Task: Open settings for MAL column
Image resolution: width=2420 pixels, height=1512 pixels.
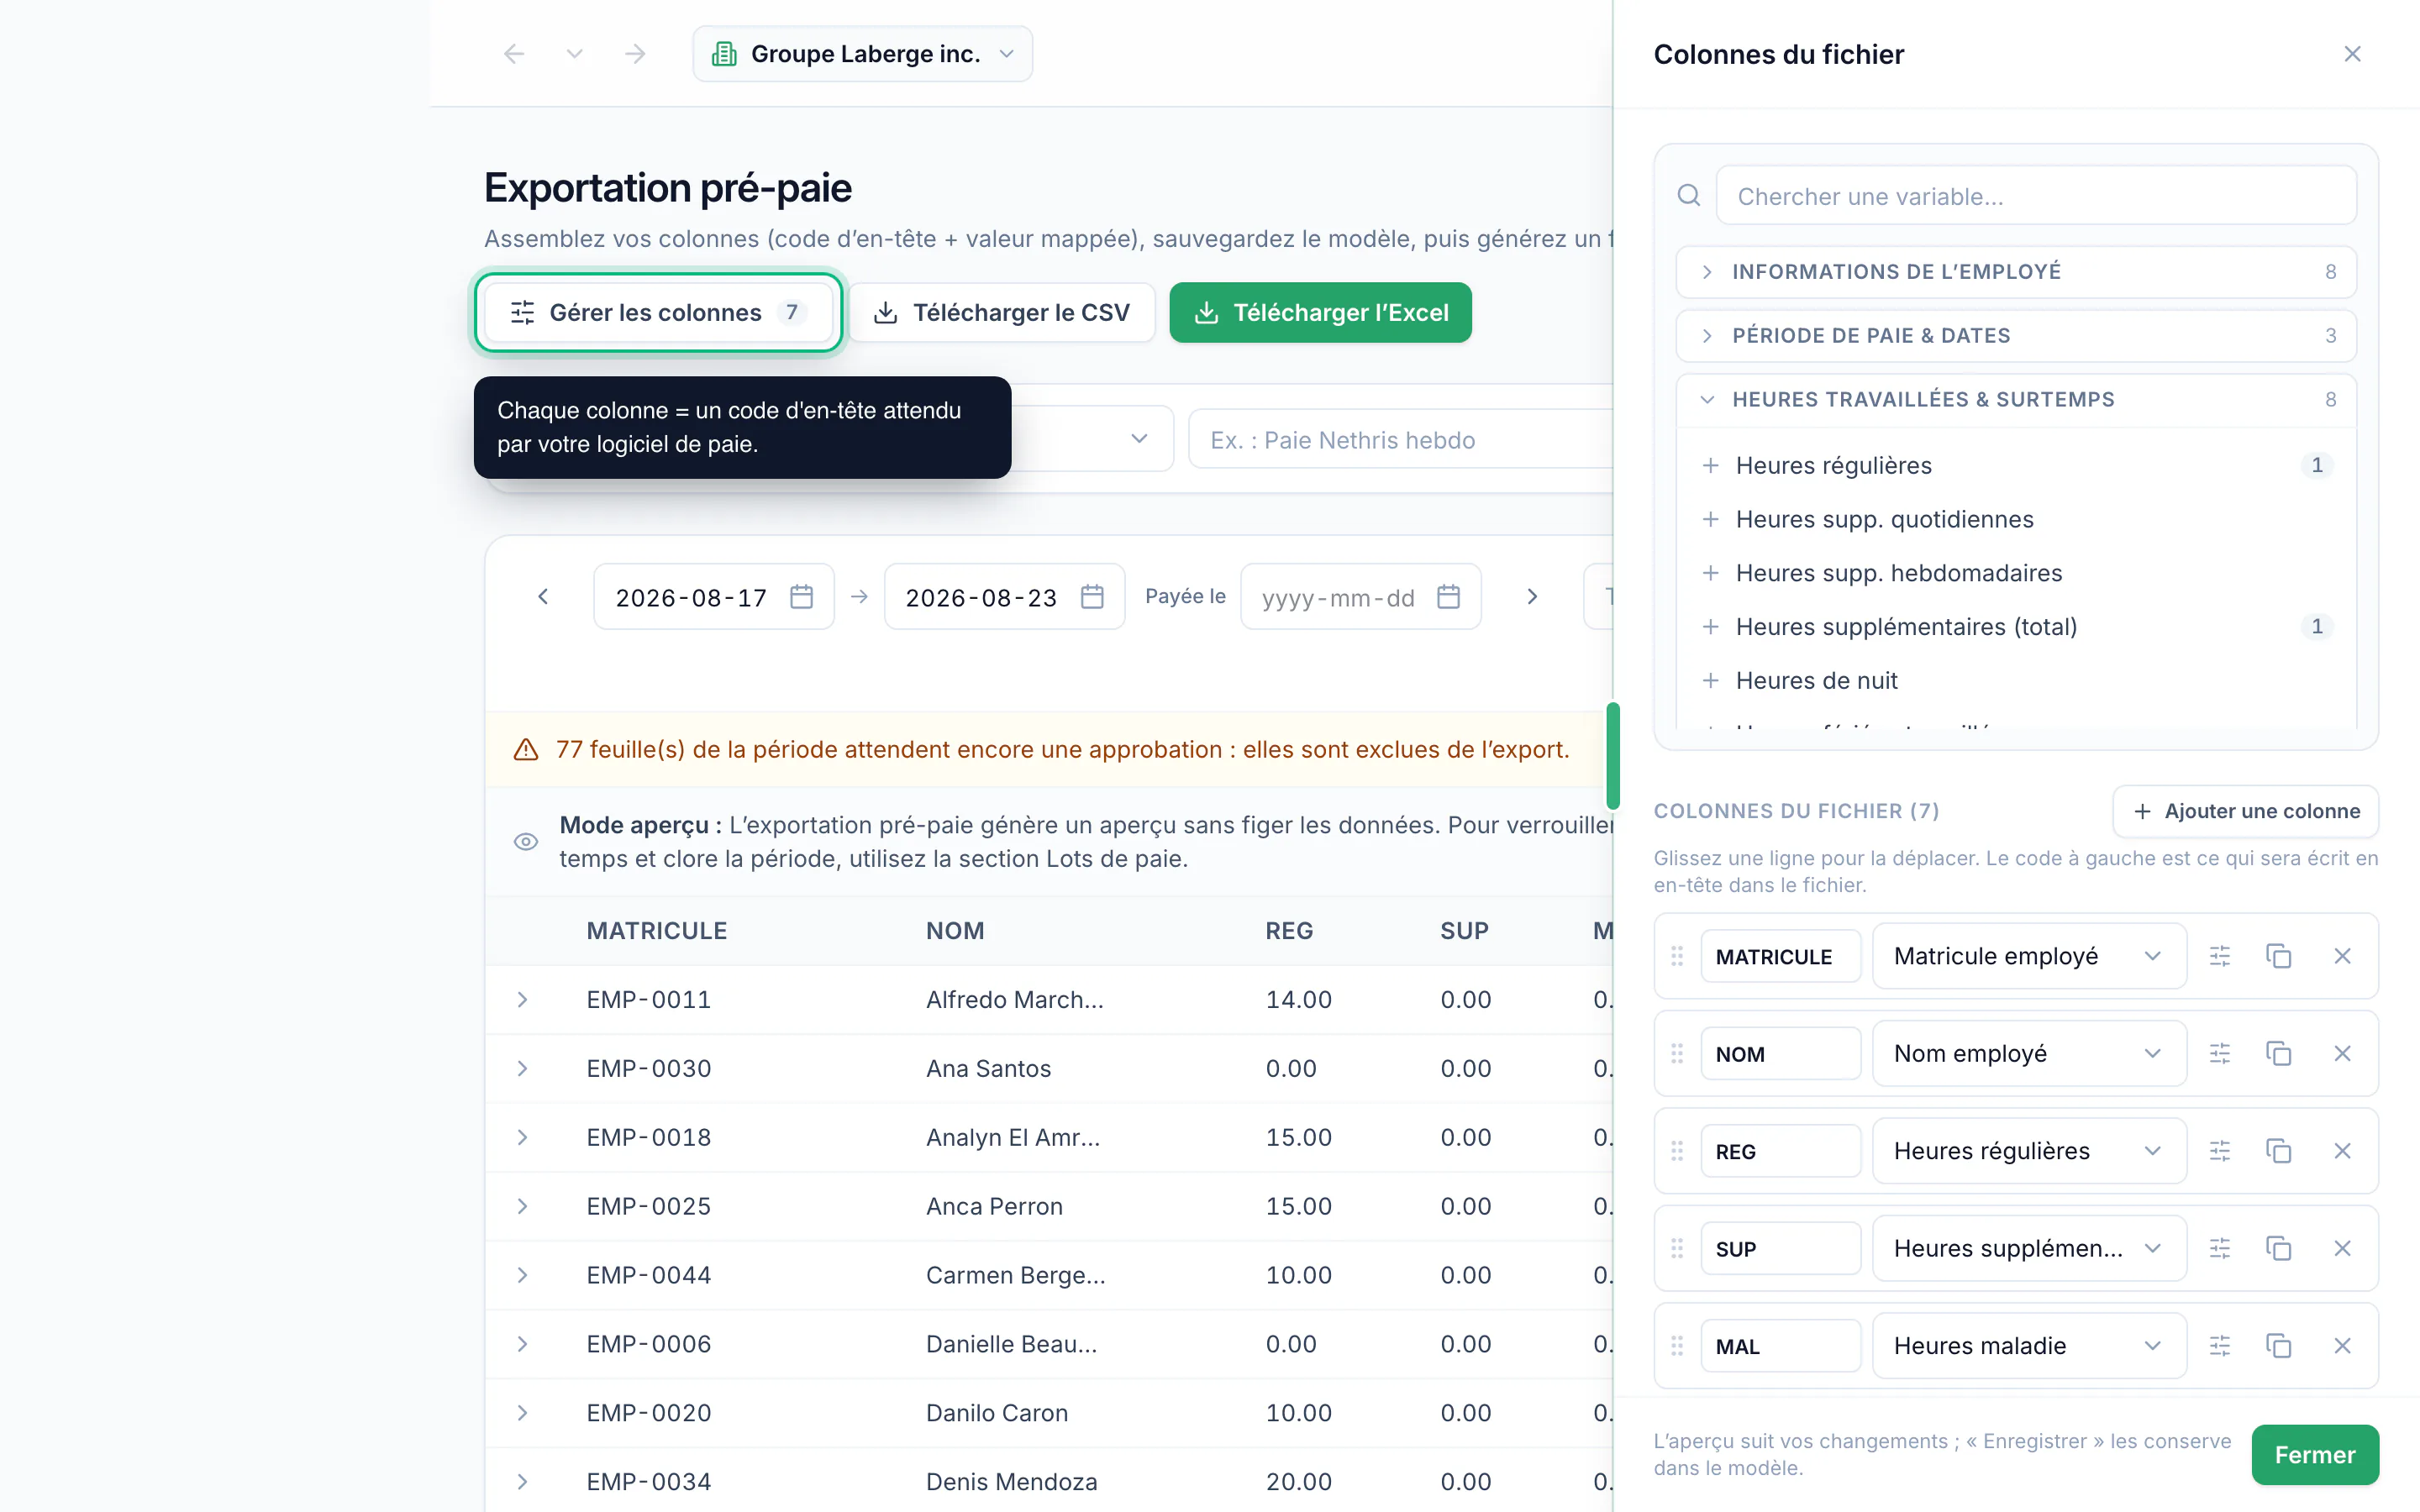Action: point(2220,1346)
